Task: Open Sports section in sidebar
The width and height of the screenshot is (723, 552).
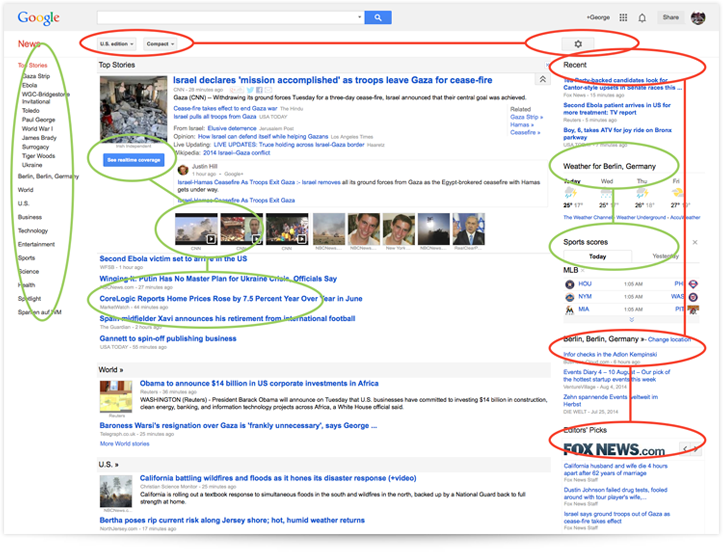Action: click(26, 258)
